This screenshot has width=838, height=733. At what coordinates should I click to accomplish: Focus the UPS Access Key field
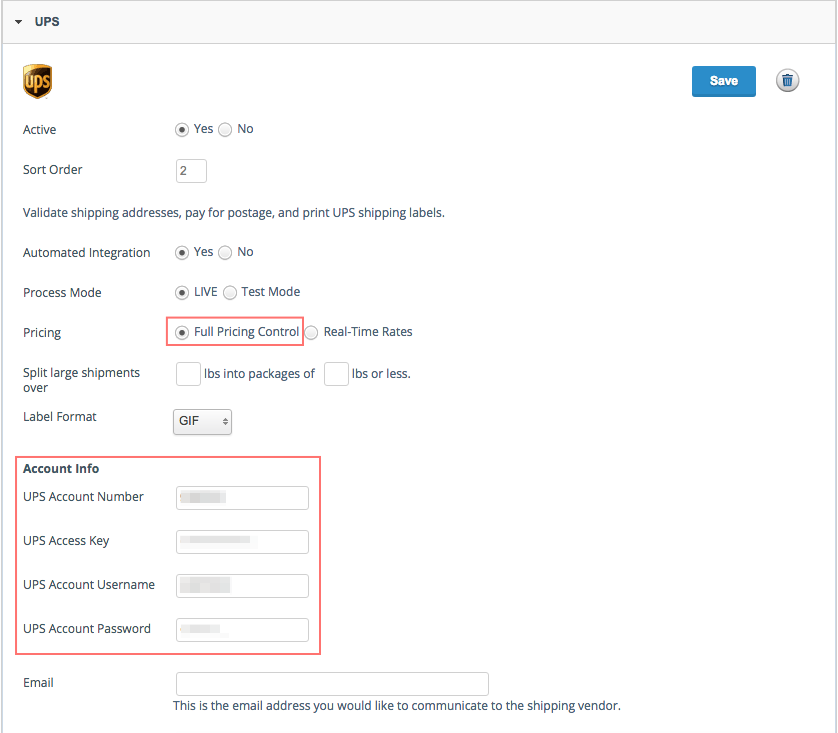[x=242, y=542]
